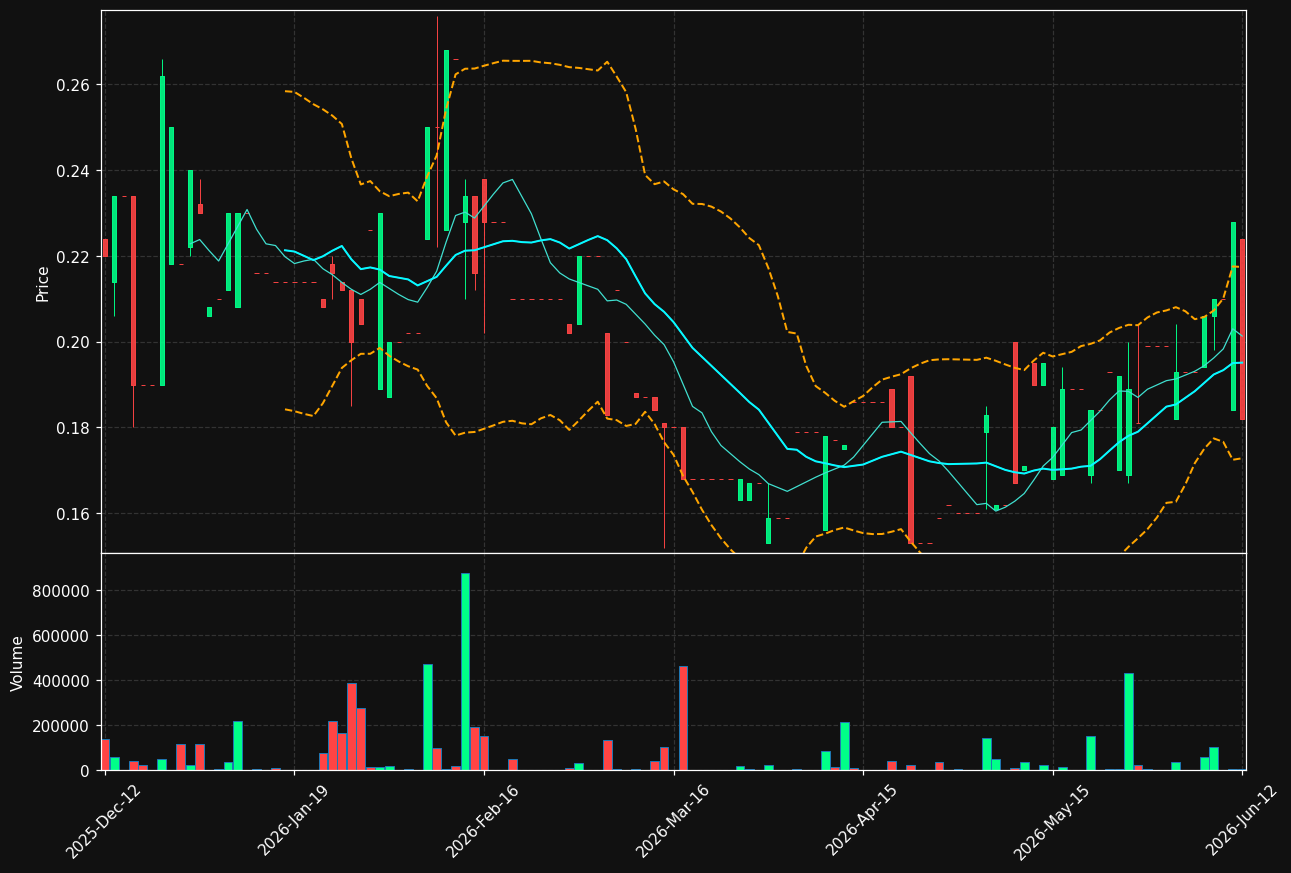Click the 0.24 price axis label

72,171
